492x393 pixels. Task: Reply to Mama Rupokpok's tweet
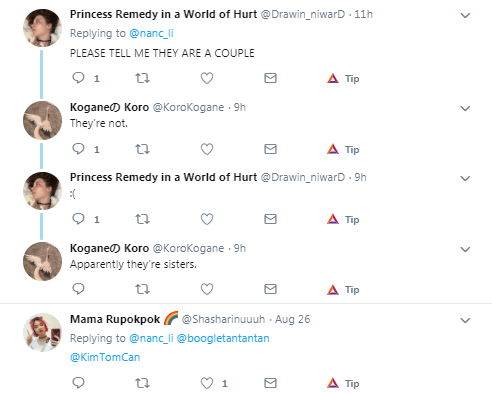78,383
